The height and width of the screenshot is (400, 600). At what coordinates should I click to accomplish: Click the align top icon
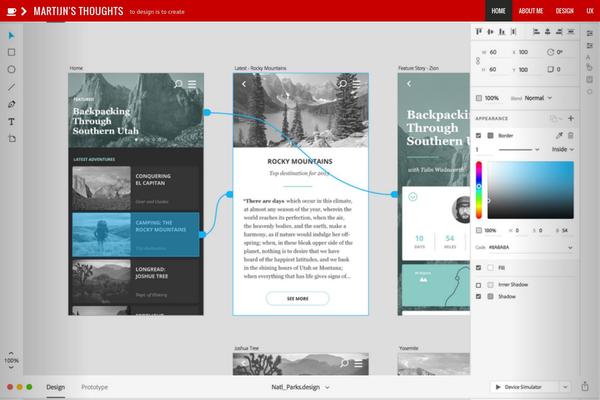479,31
